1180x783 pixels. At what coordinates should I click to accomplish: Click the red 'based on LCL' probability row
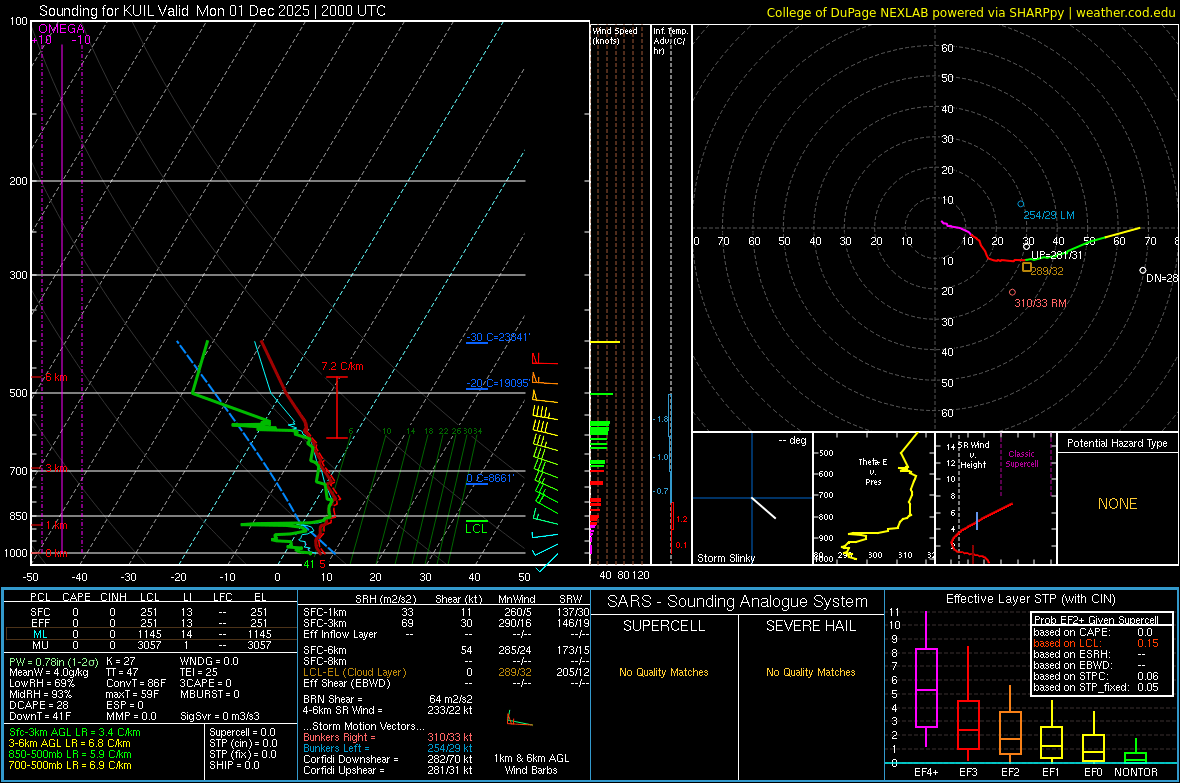pyautogui.click(x=1096, y=644)
